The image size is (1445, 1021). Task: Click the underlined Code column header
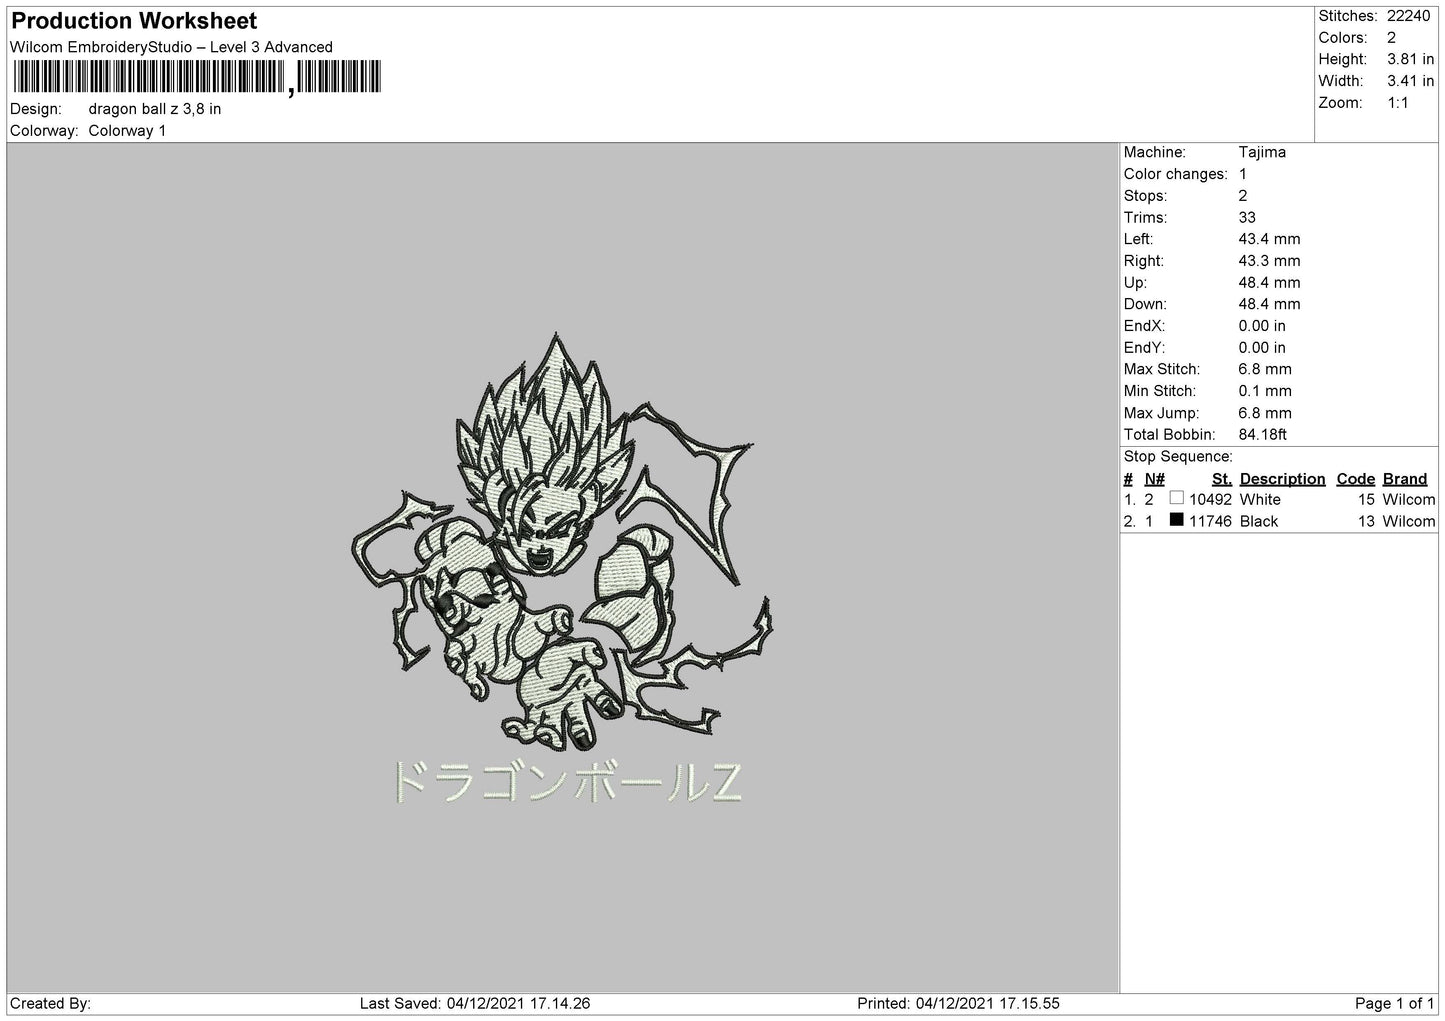click(x=1355, y=479)
